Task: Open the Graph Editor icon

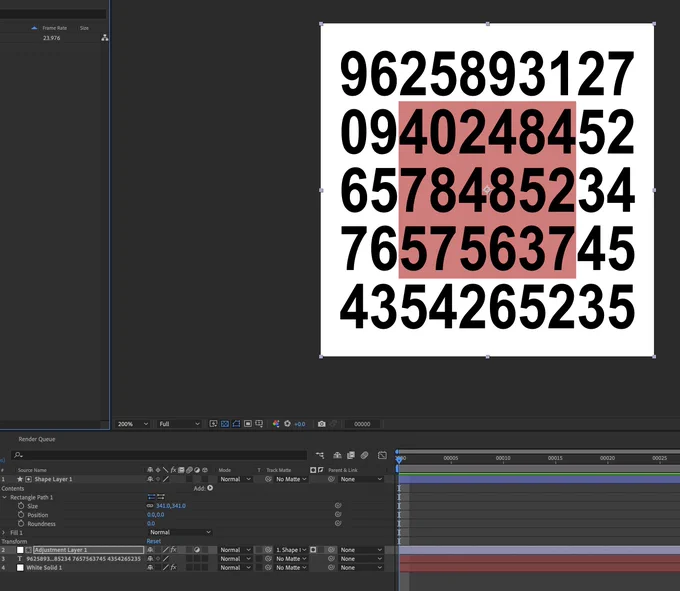Action: pyautogui.click(x=382, y=455)
